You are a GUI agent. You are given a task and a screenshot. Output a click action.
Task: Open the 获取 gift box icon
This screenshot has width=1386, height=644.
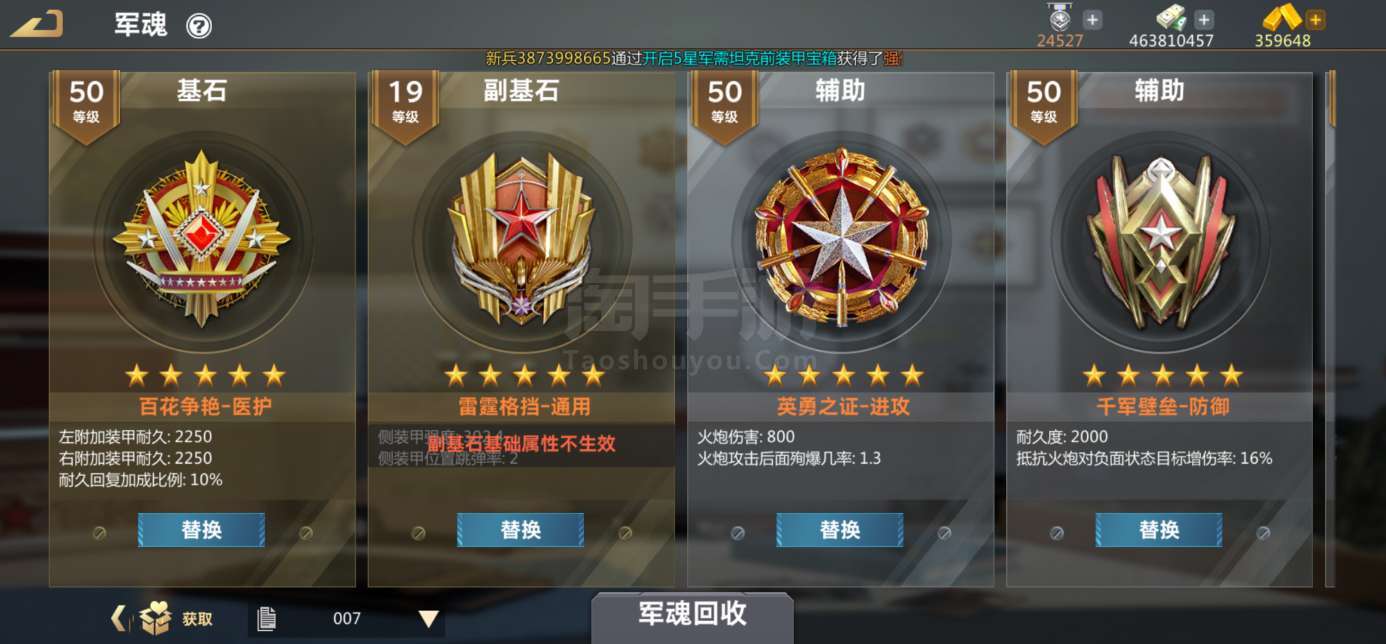155,619
